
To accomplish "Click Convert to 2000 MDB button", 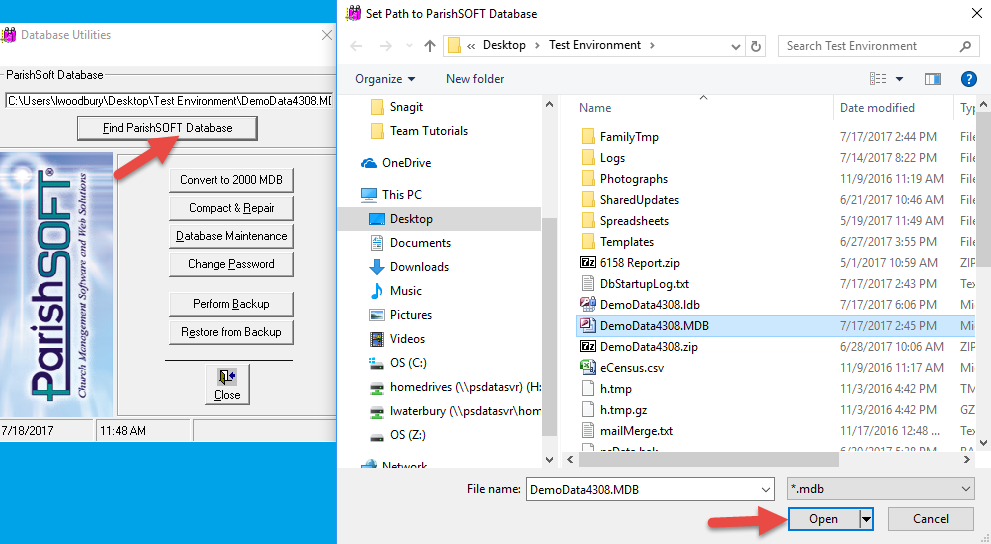I will pyautogui.click(x=231, y=180).
